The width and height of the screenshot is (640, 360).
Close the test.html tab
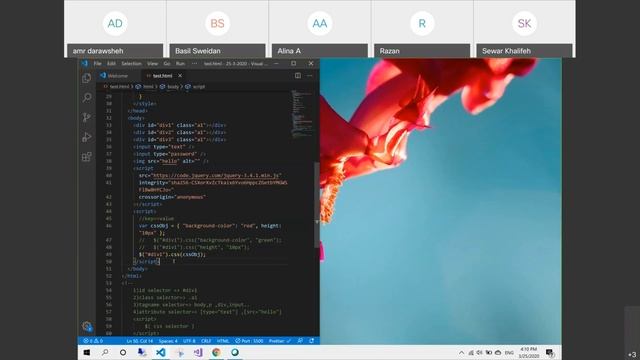tap(180, 76)
